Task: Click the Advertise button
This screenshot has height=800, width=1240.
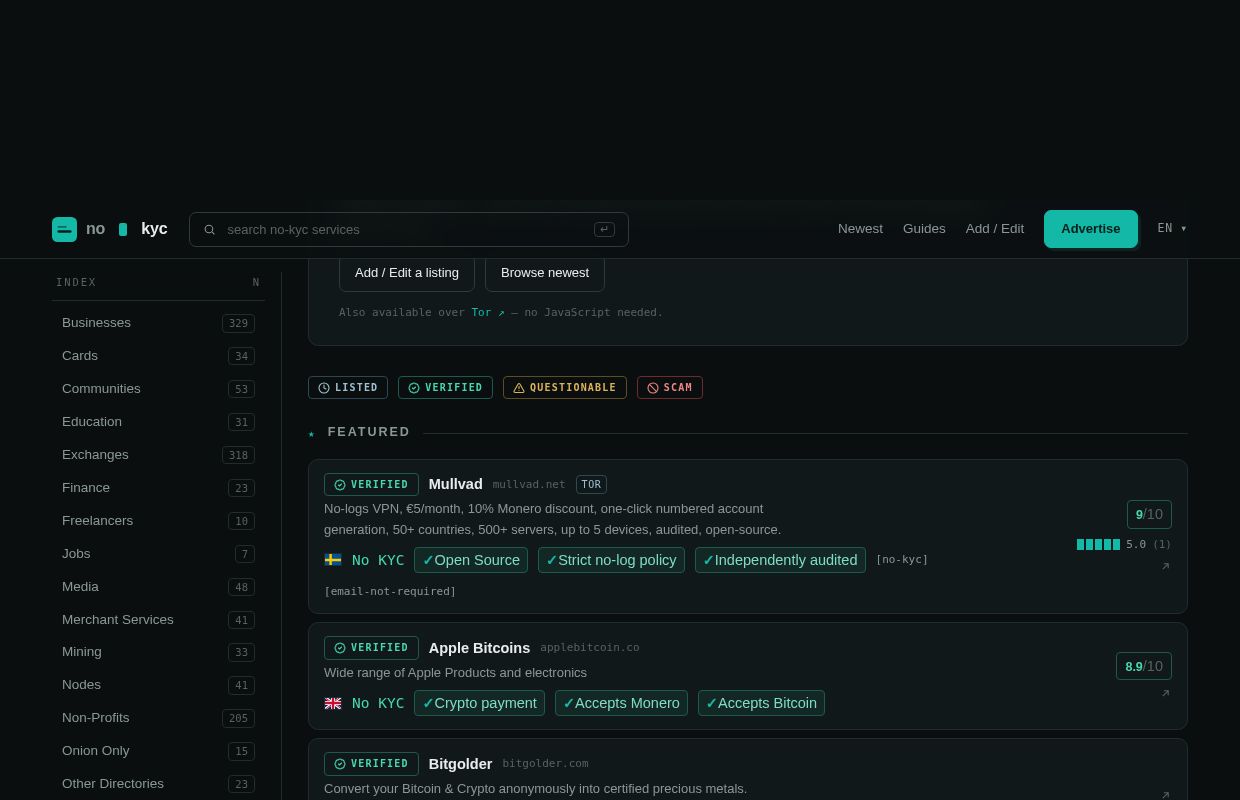Action: tap(1091, 228)
